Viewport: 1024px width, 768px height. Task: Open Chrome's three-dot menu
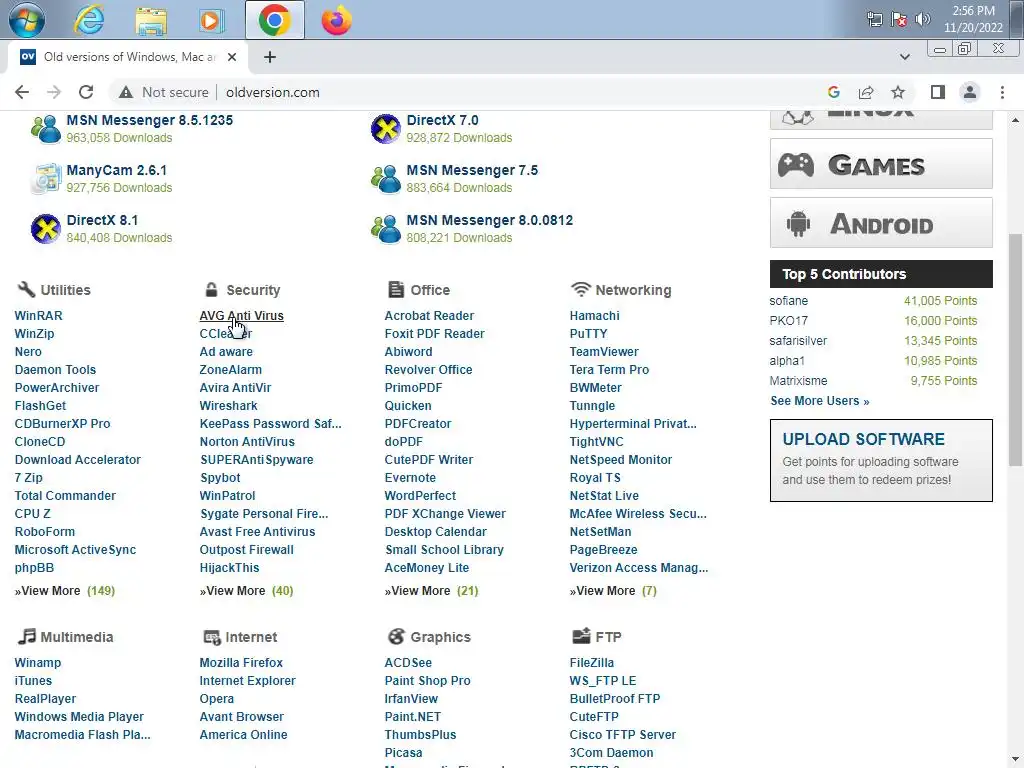click(1002, 92)
